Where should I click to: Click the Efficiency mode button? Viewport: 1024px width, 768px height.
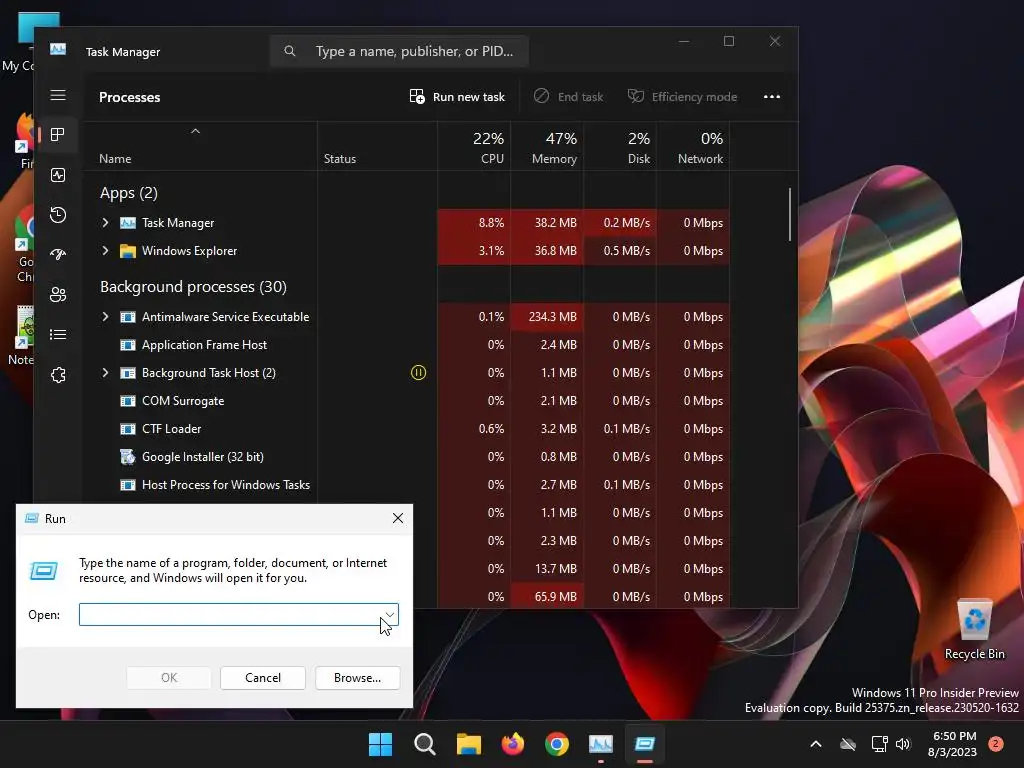tap(682, 97)
